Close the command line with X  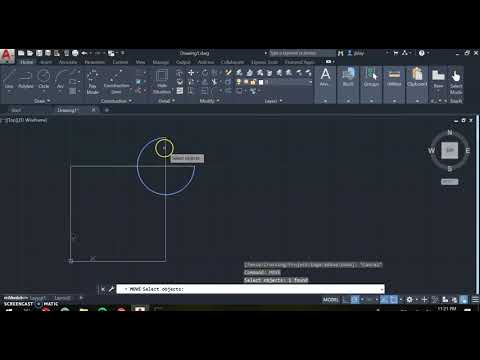point(103,289)
